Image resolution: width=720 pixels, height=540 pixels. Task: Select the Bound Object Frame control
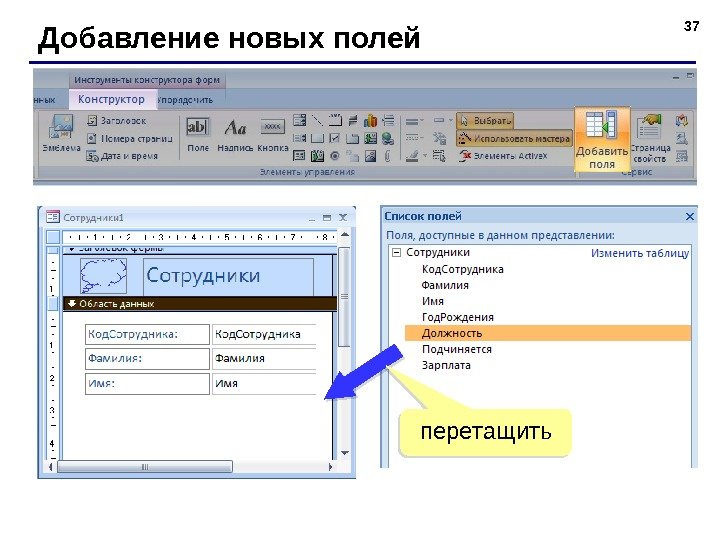[x=317, y=156]
